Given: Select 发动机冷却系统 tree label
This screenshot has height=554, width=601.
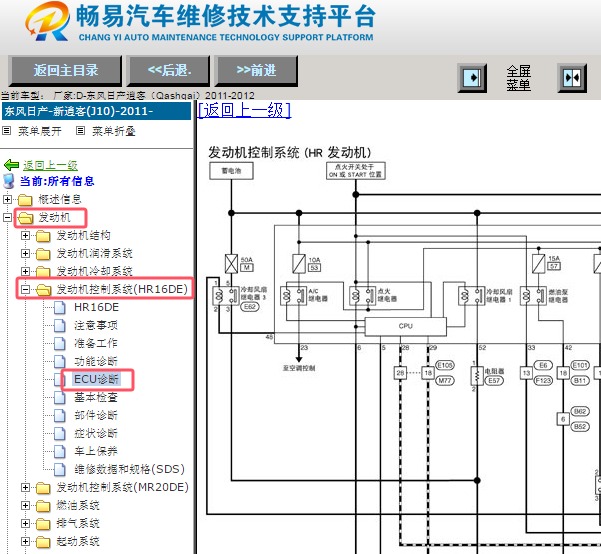Looking at the screenshot, I should (94, 271).
